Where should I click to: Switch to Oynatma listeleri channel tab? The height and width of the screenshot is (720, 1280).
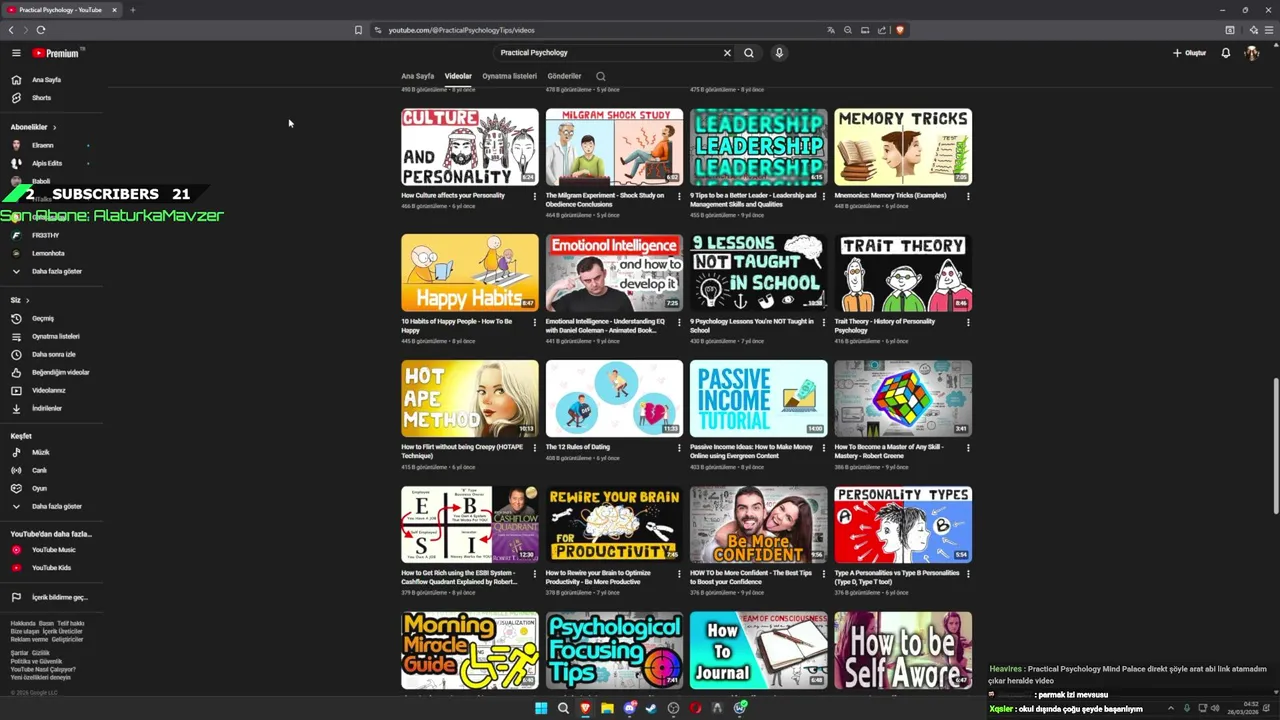[510, 76]
